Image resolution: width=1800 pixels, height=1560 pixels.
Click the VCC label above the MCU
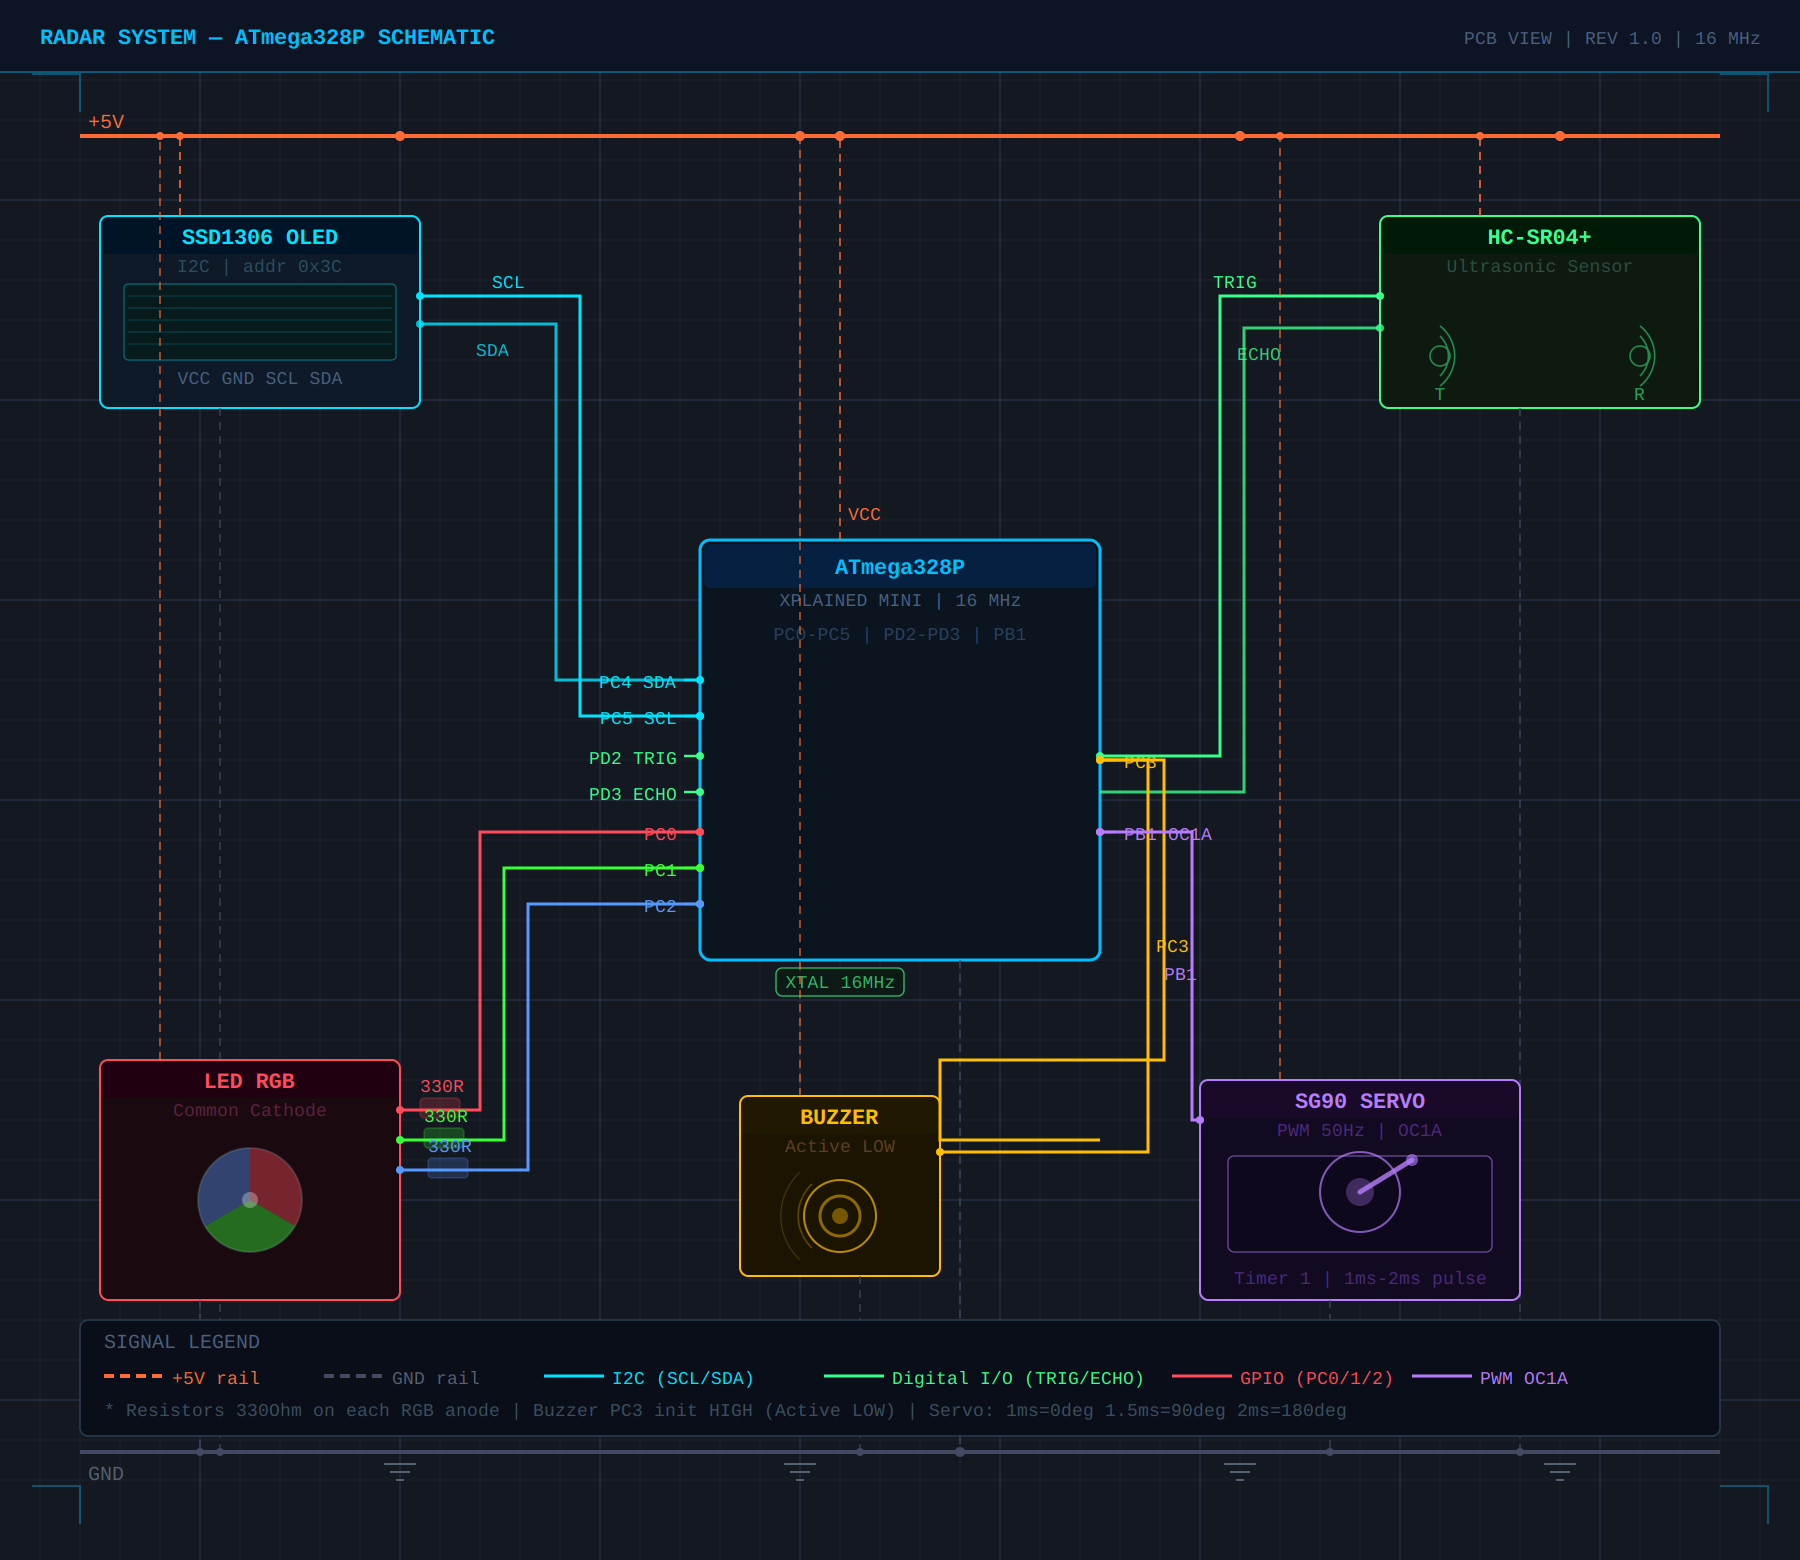point(864,514)
